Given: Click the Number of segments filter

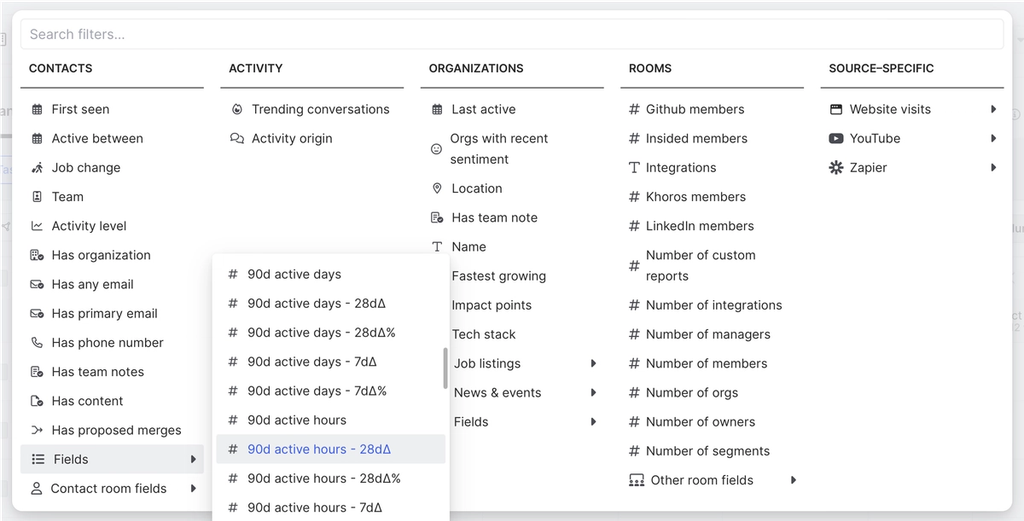Looking at the screenshot, I should point(707,451).
